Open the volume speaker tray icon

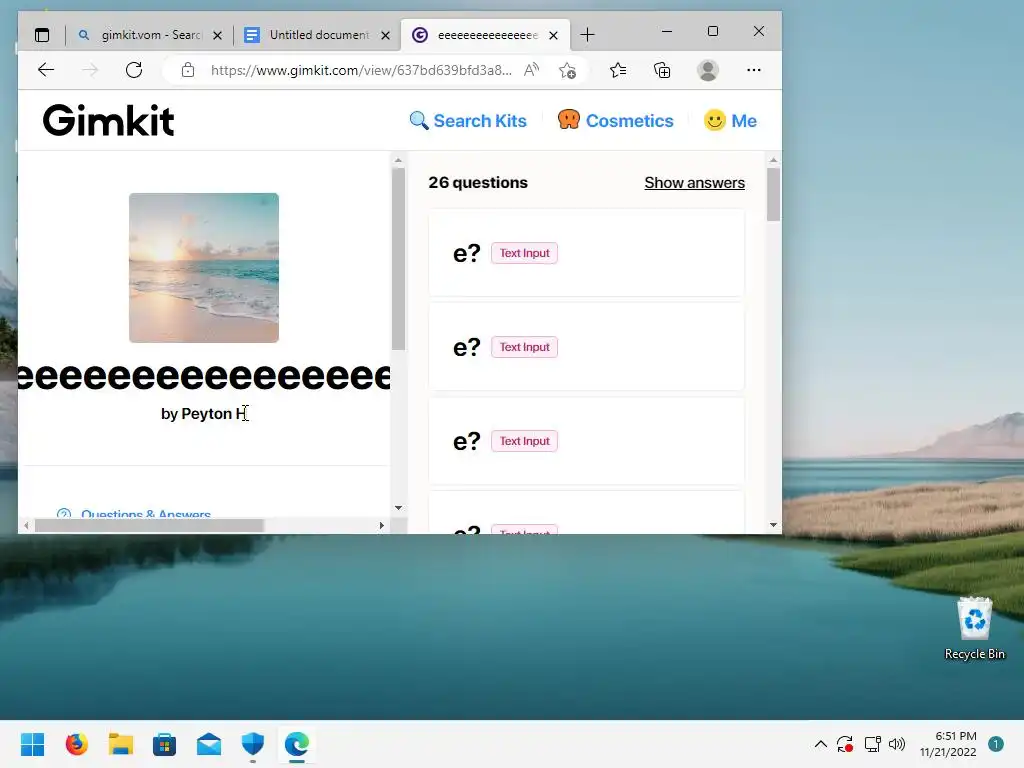point(897,744)
